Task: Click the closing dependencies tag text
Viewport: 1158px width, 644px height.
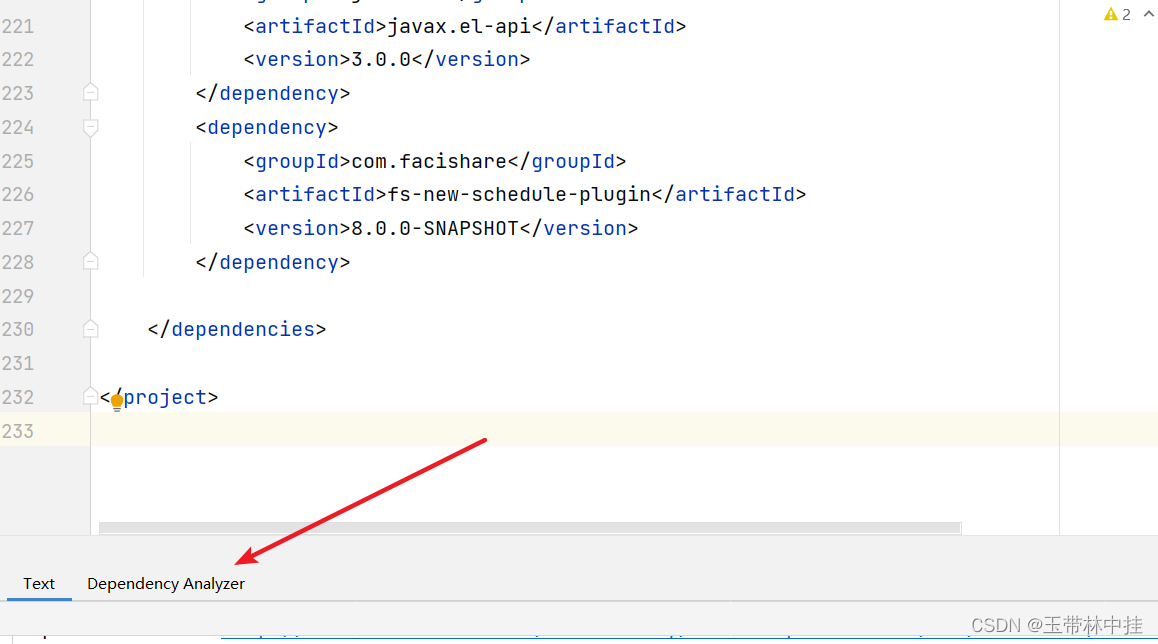Action: tap(236, 329)
